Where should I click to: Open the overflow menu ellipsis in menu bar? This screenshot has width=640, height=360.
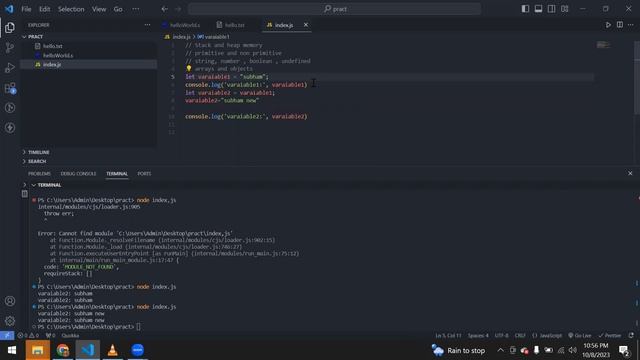click(x=136, y=9)
